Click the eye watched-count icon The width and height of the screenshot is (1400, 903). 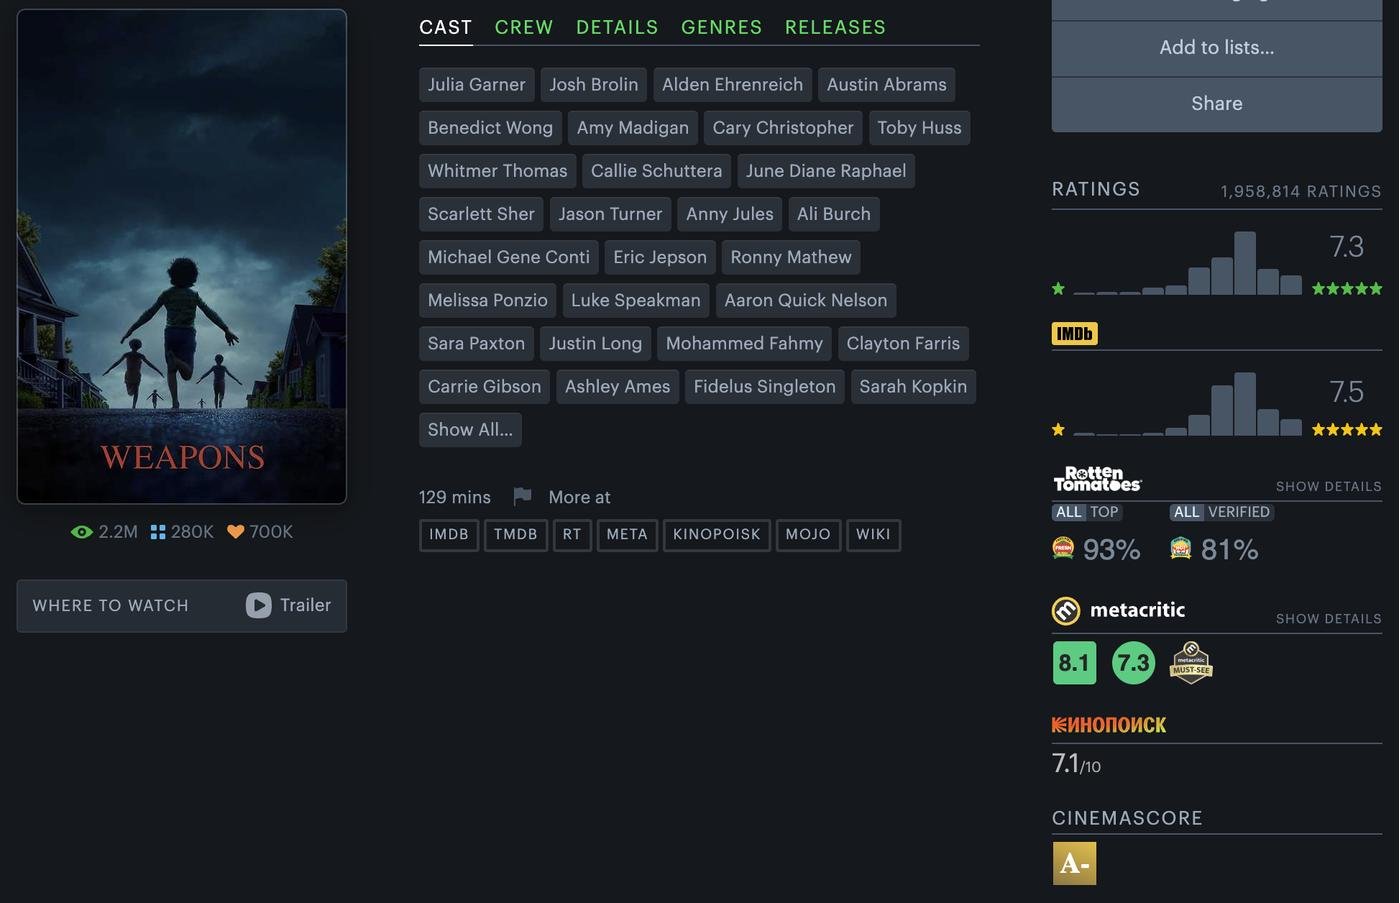[81, 532]
